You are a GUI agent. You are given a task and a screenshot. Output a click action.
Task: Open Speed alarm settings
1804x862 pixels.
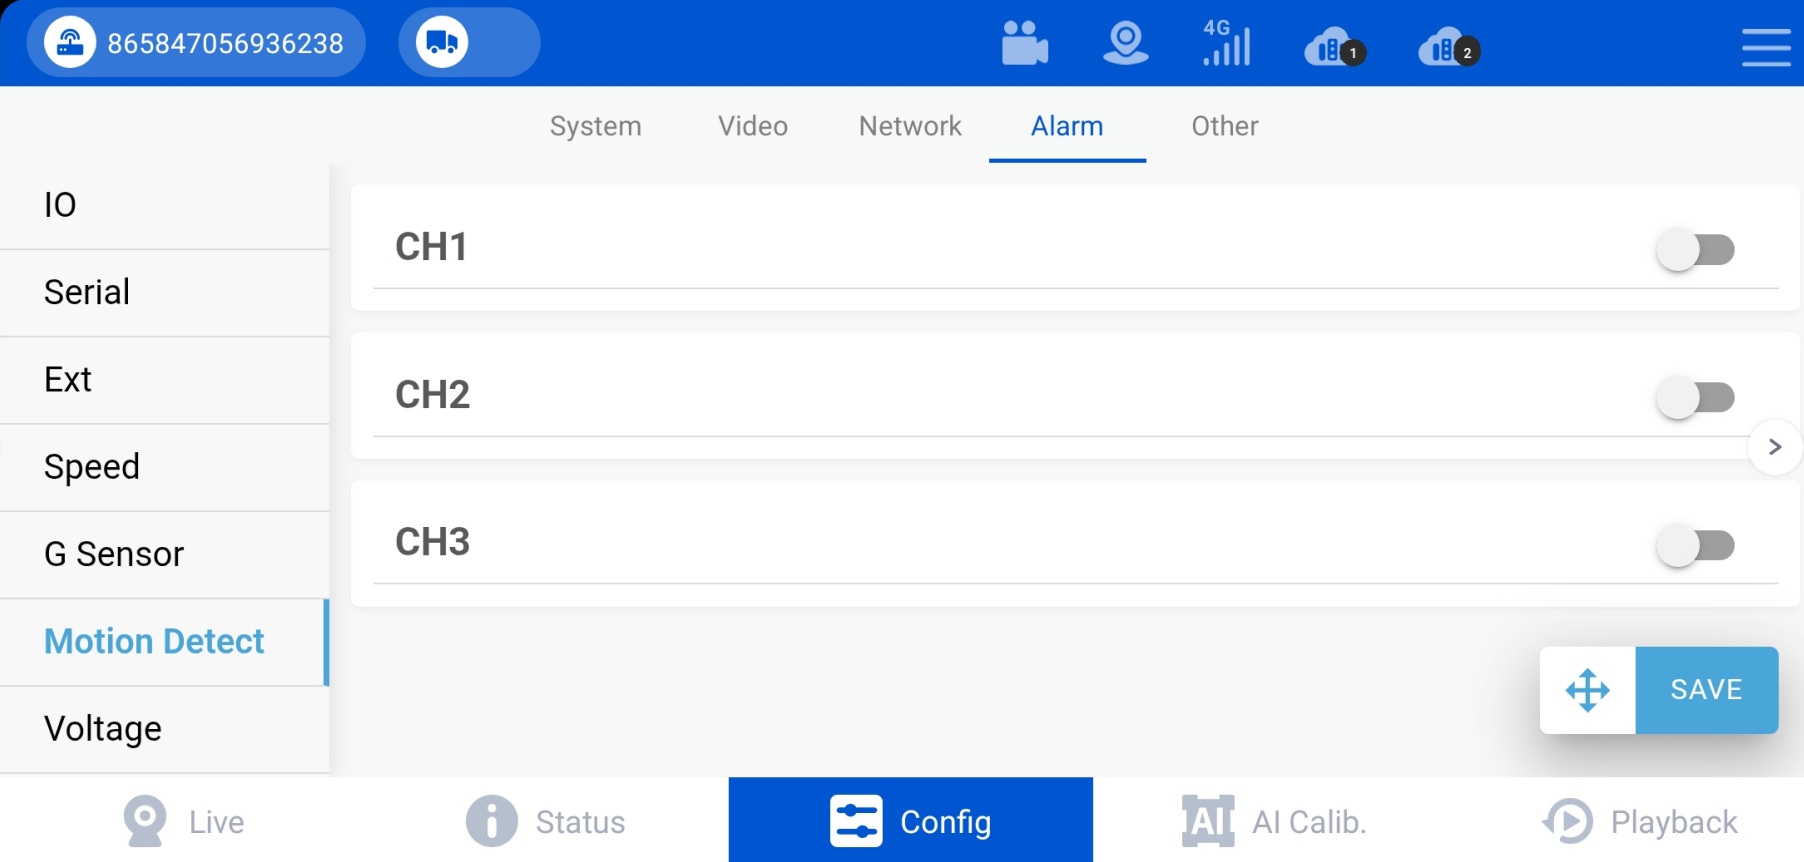(165, 467)
